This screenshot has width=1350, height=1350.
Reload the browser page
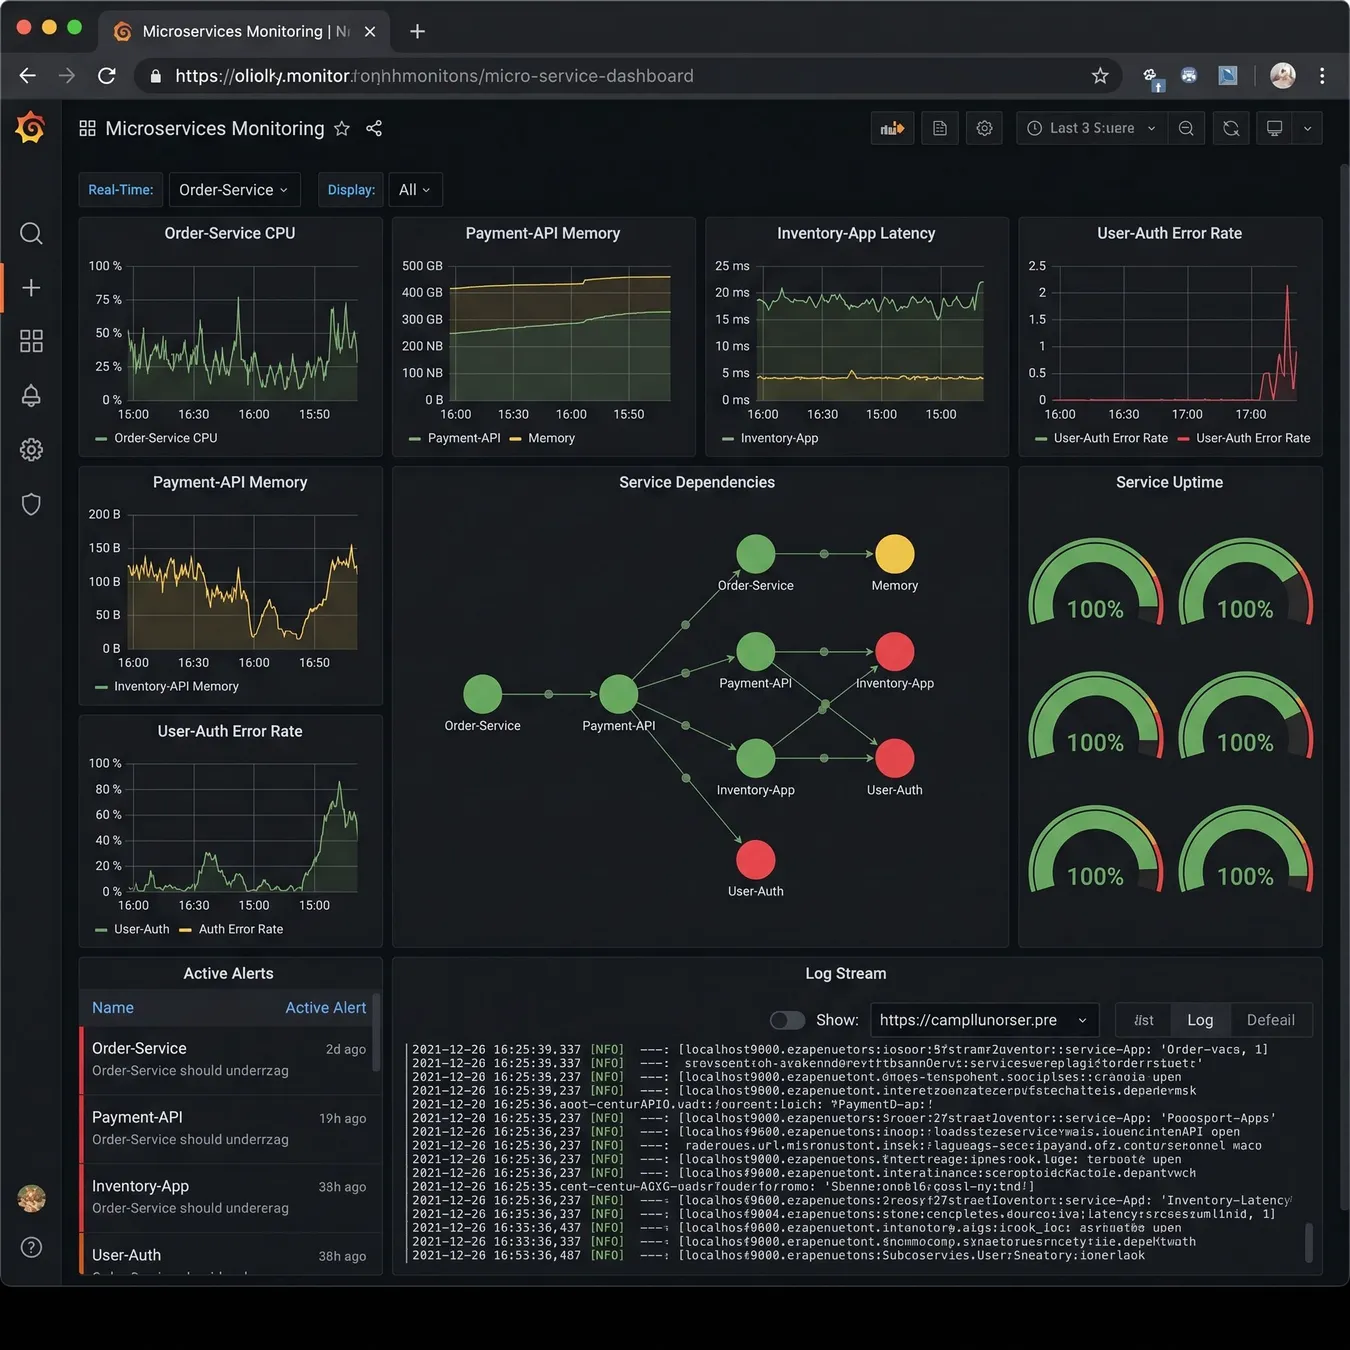(x=107, y=76)
